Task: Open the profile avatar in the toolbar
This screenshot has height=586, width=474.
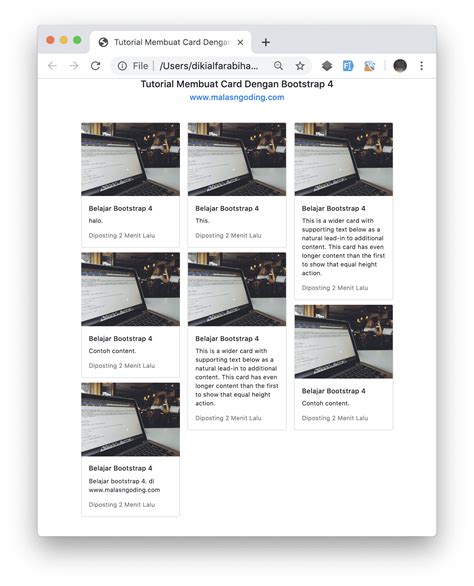Action: pos(400,66)
